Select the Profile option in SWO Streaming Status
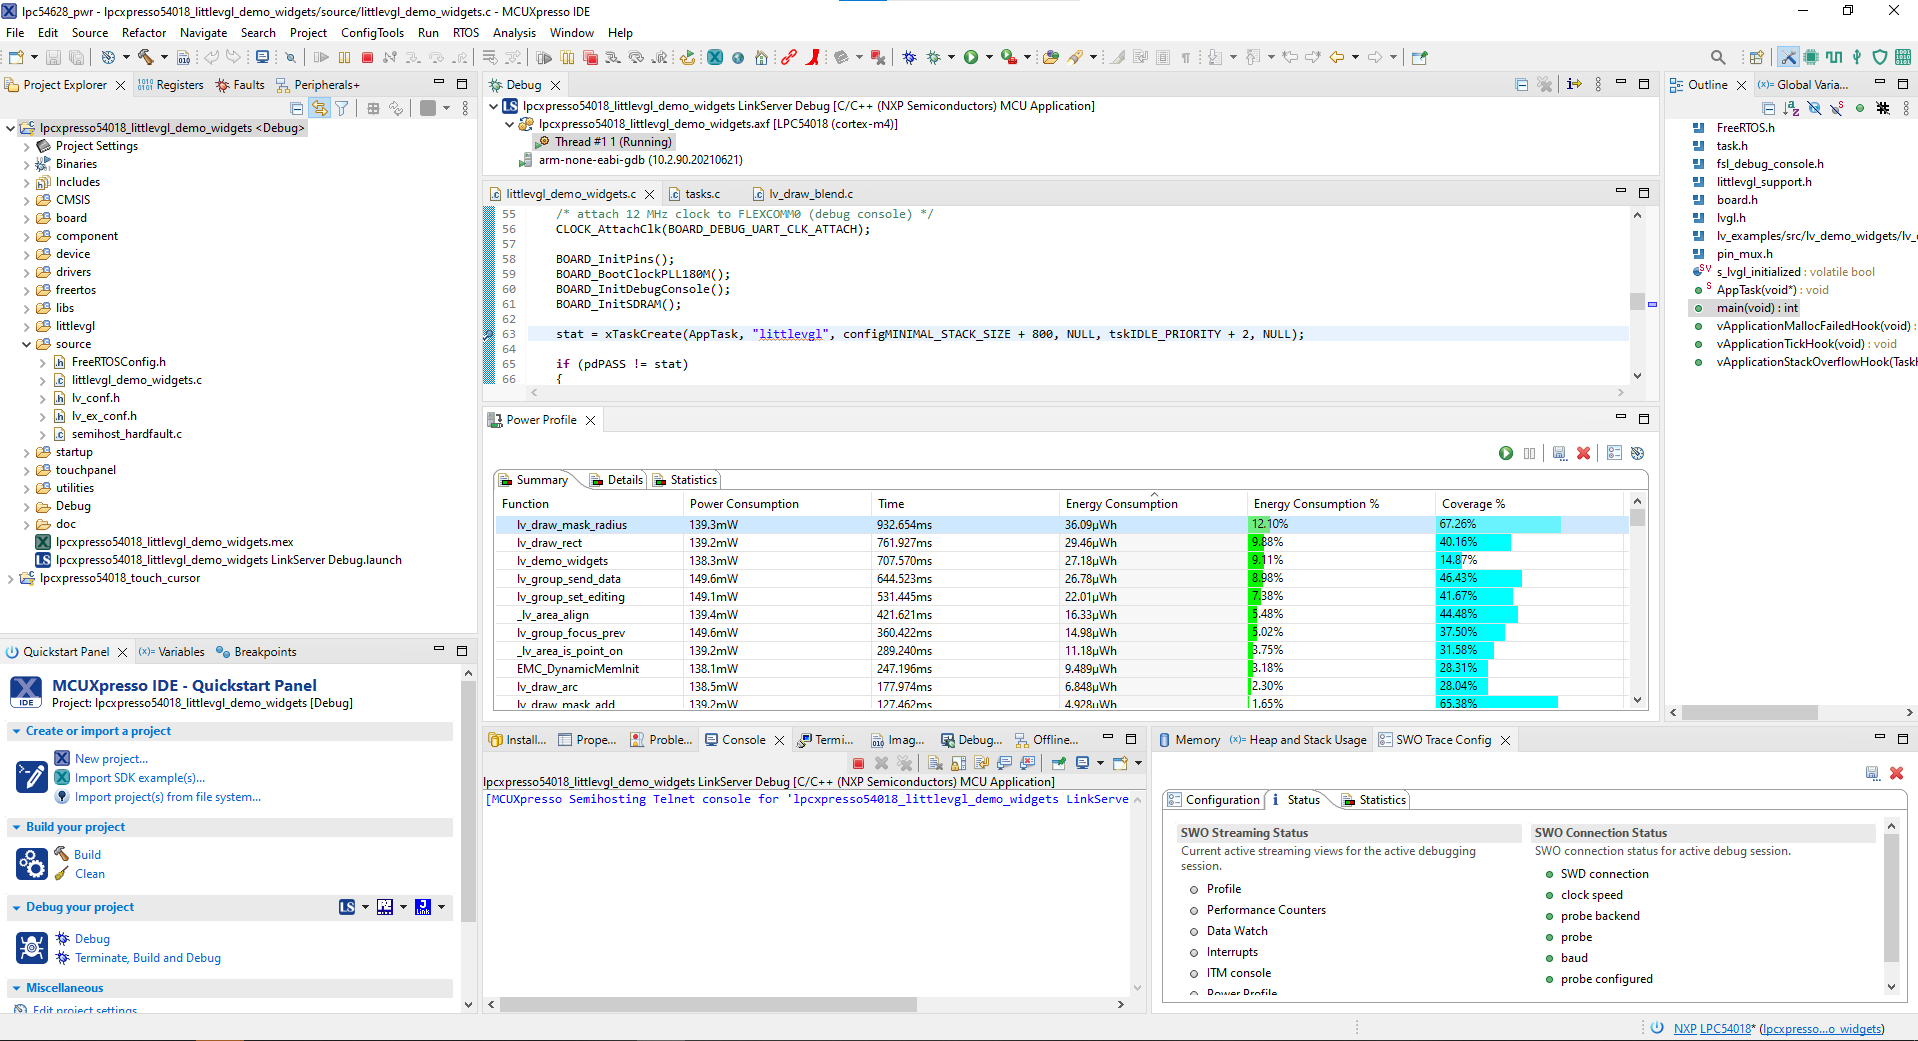Viewport: 1918px width, 1041px height. 1223,889
